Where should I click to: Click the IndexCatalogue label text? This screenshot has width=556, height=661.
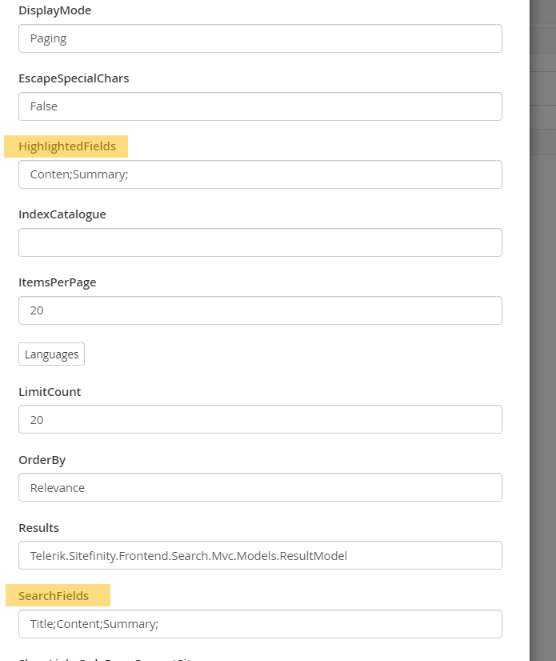62,214
